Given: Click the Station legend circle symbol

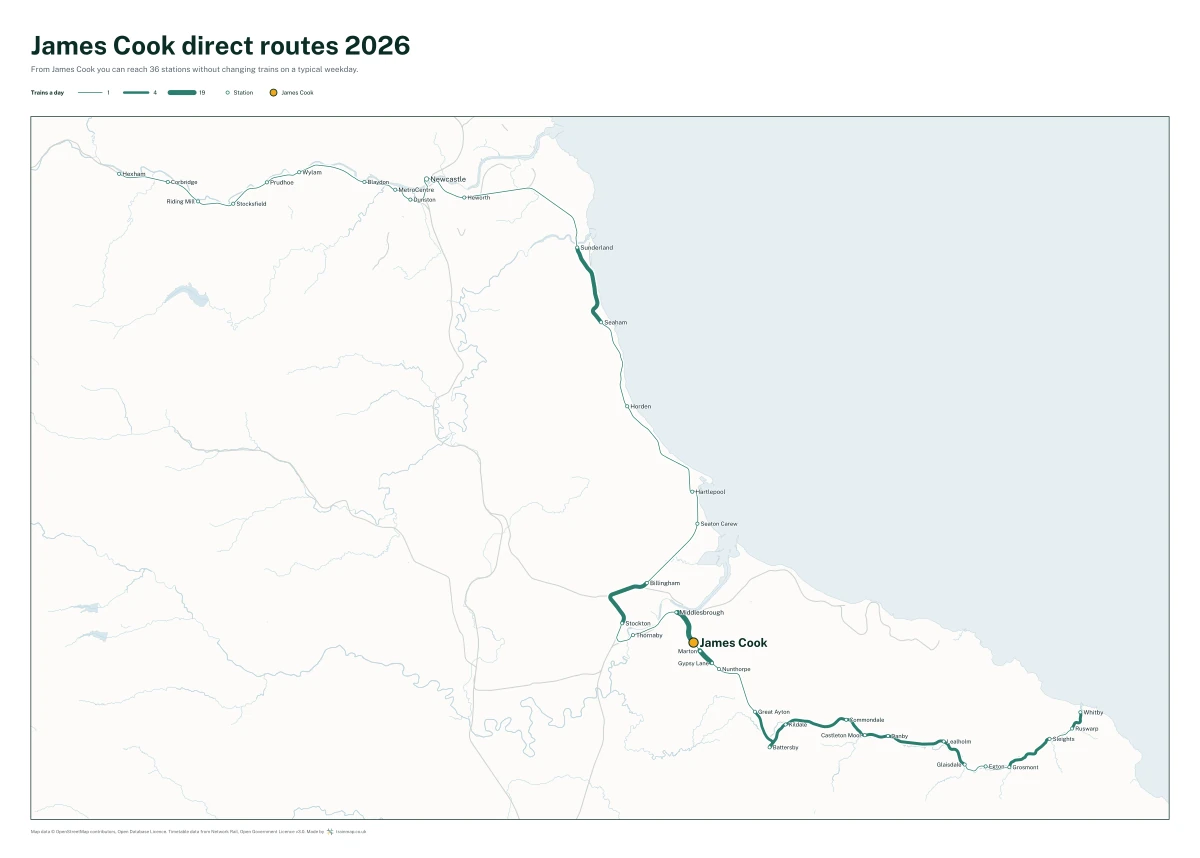Looking at the screenshot, I should 228,92.
